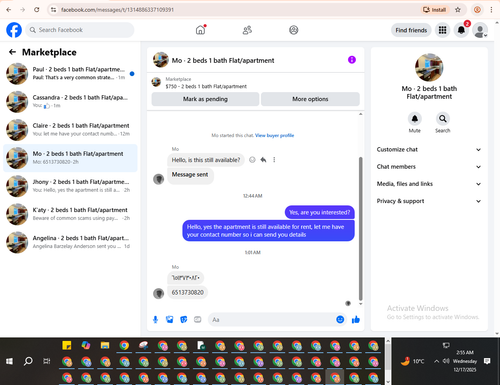Open Cassandra's conversation

point(70,102)
